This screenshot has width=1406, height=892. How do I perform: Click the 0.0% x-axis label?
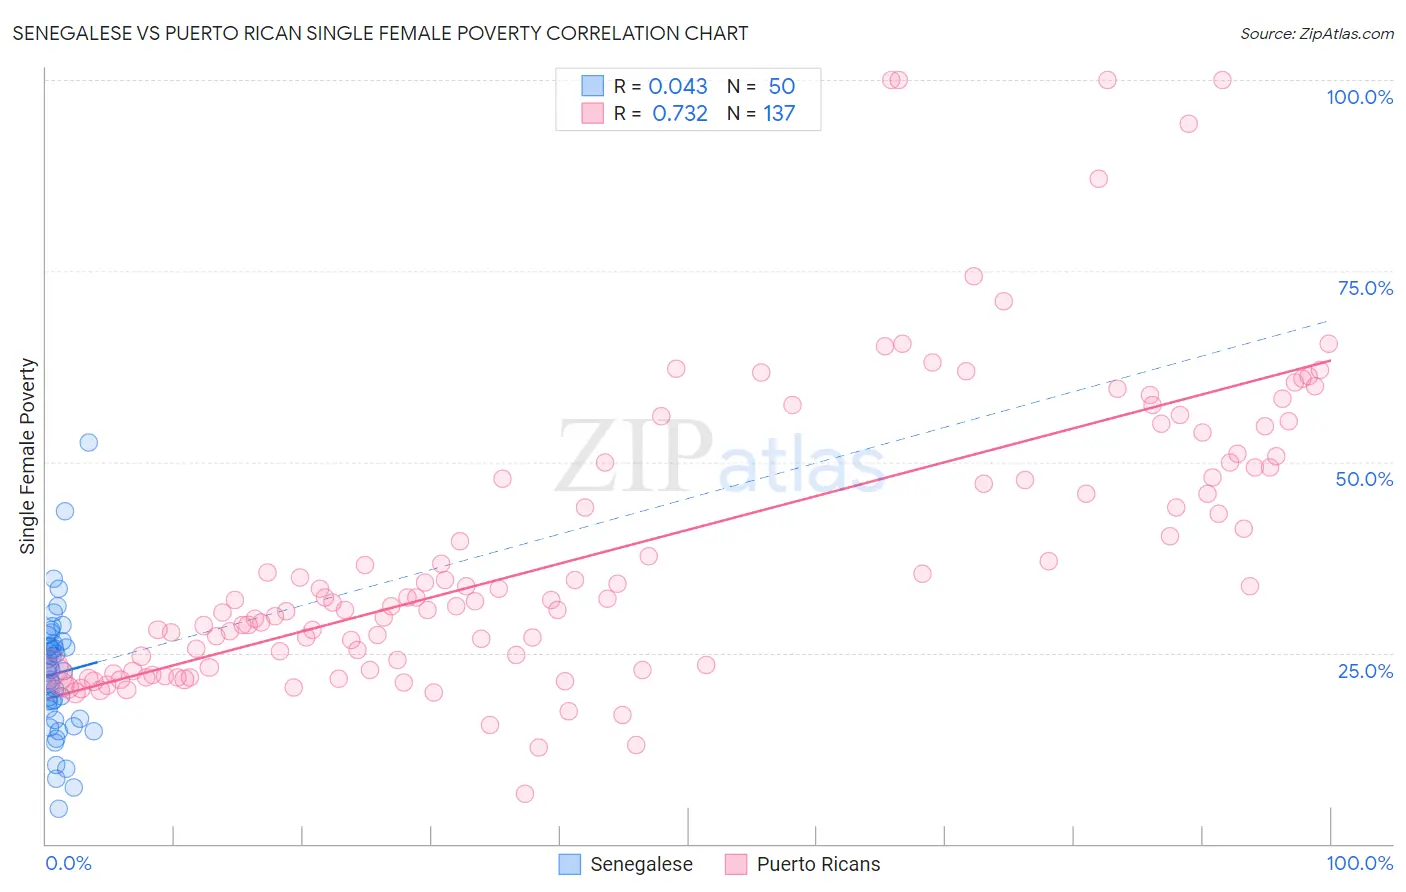pos(68,863)
